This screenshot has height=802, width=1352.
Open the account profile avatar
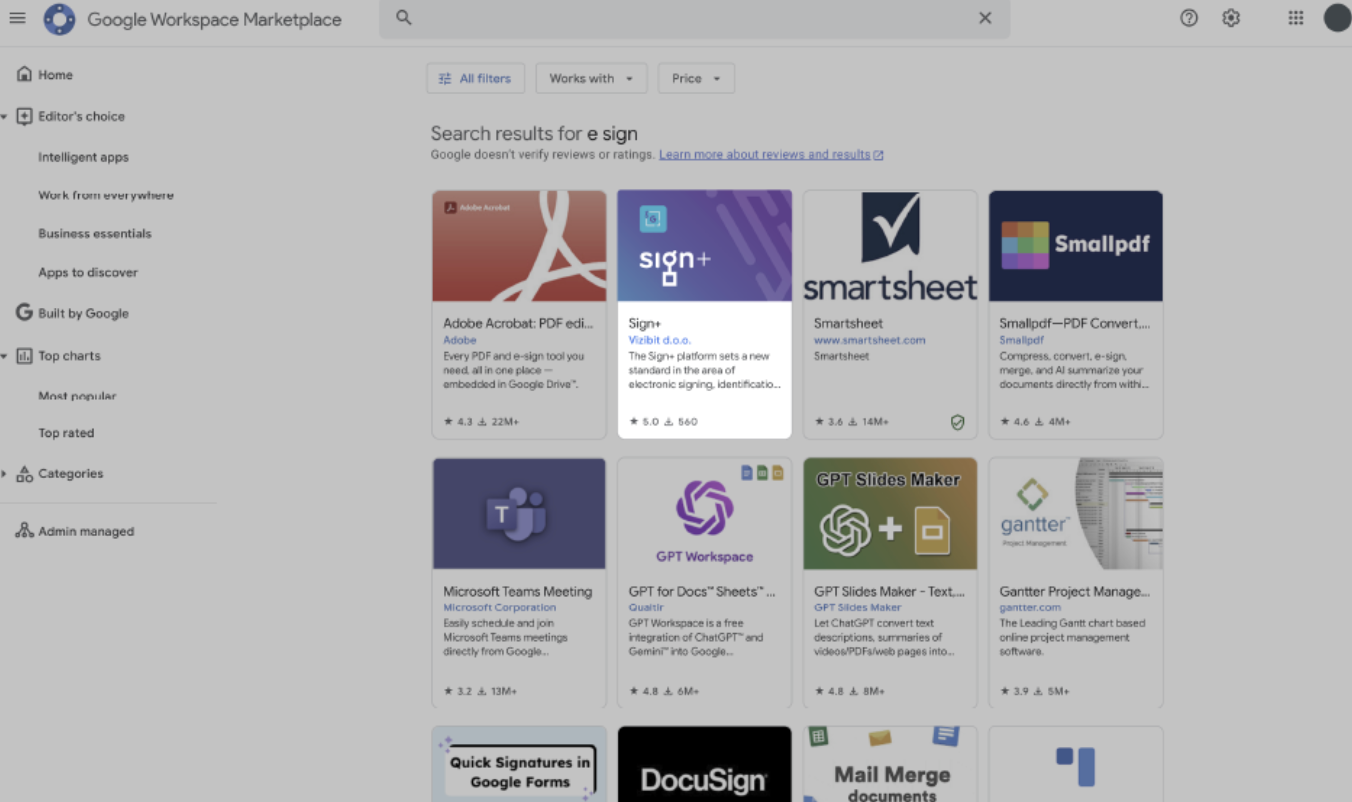[1337, 18]
